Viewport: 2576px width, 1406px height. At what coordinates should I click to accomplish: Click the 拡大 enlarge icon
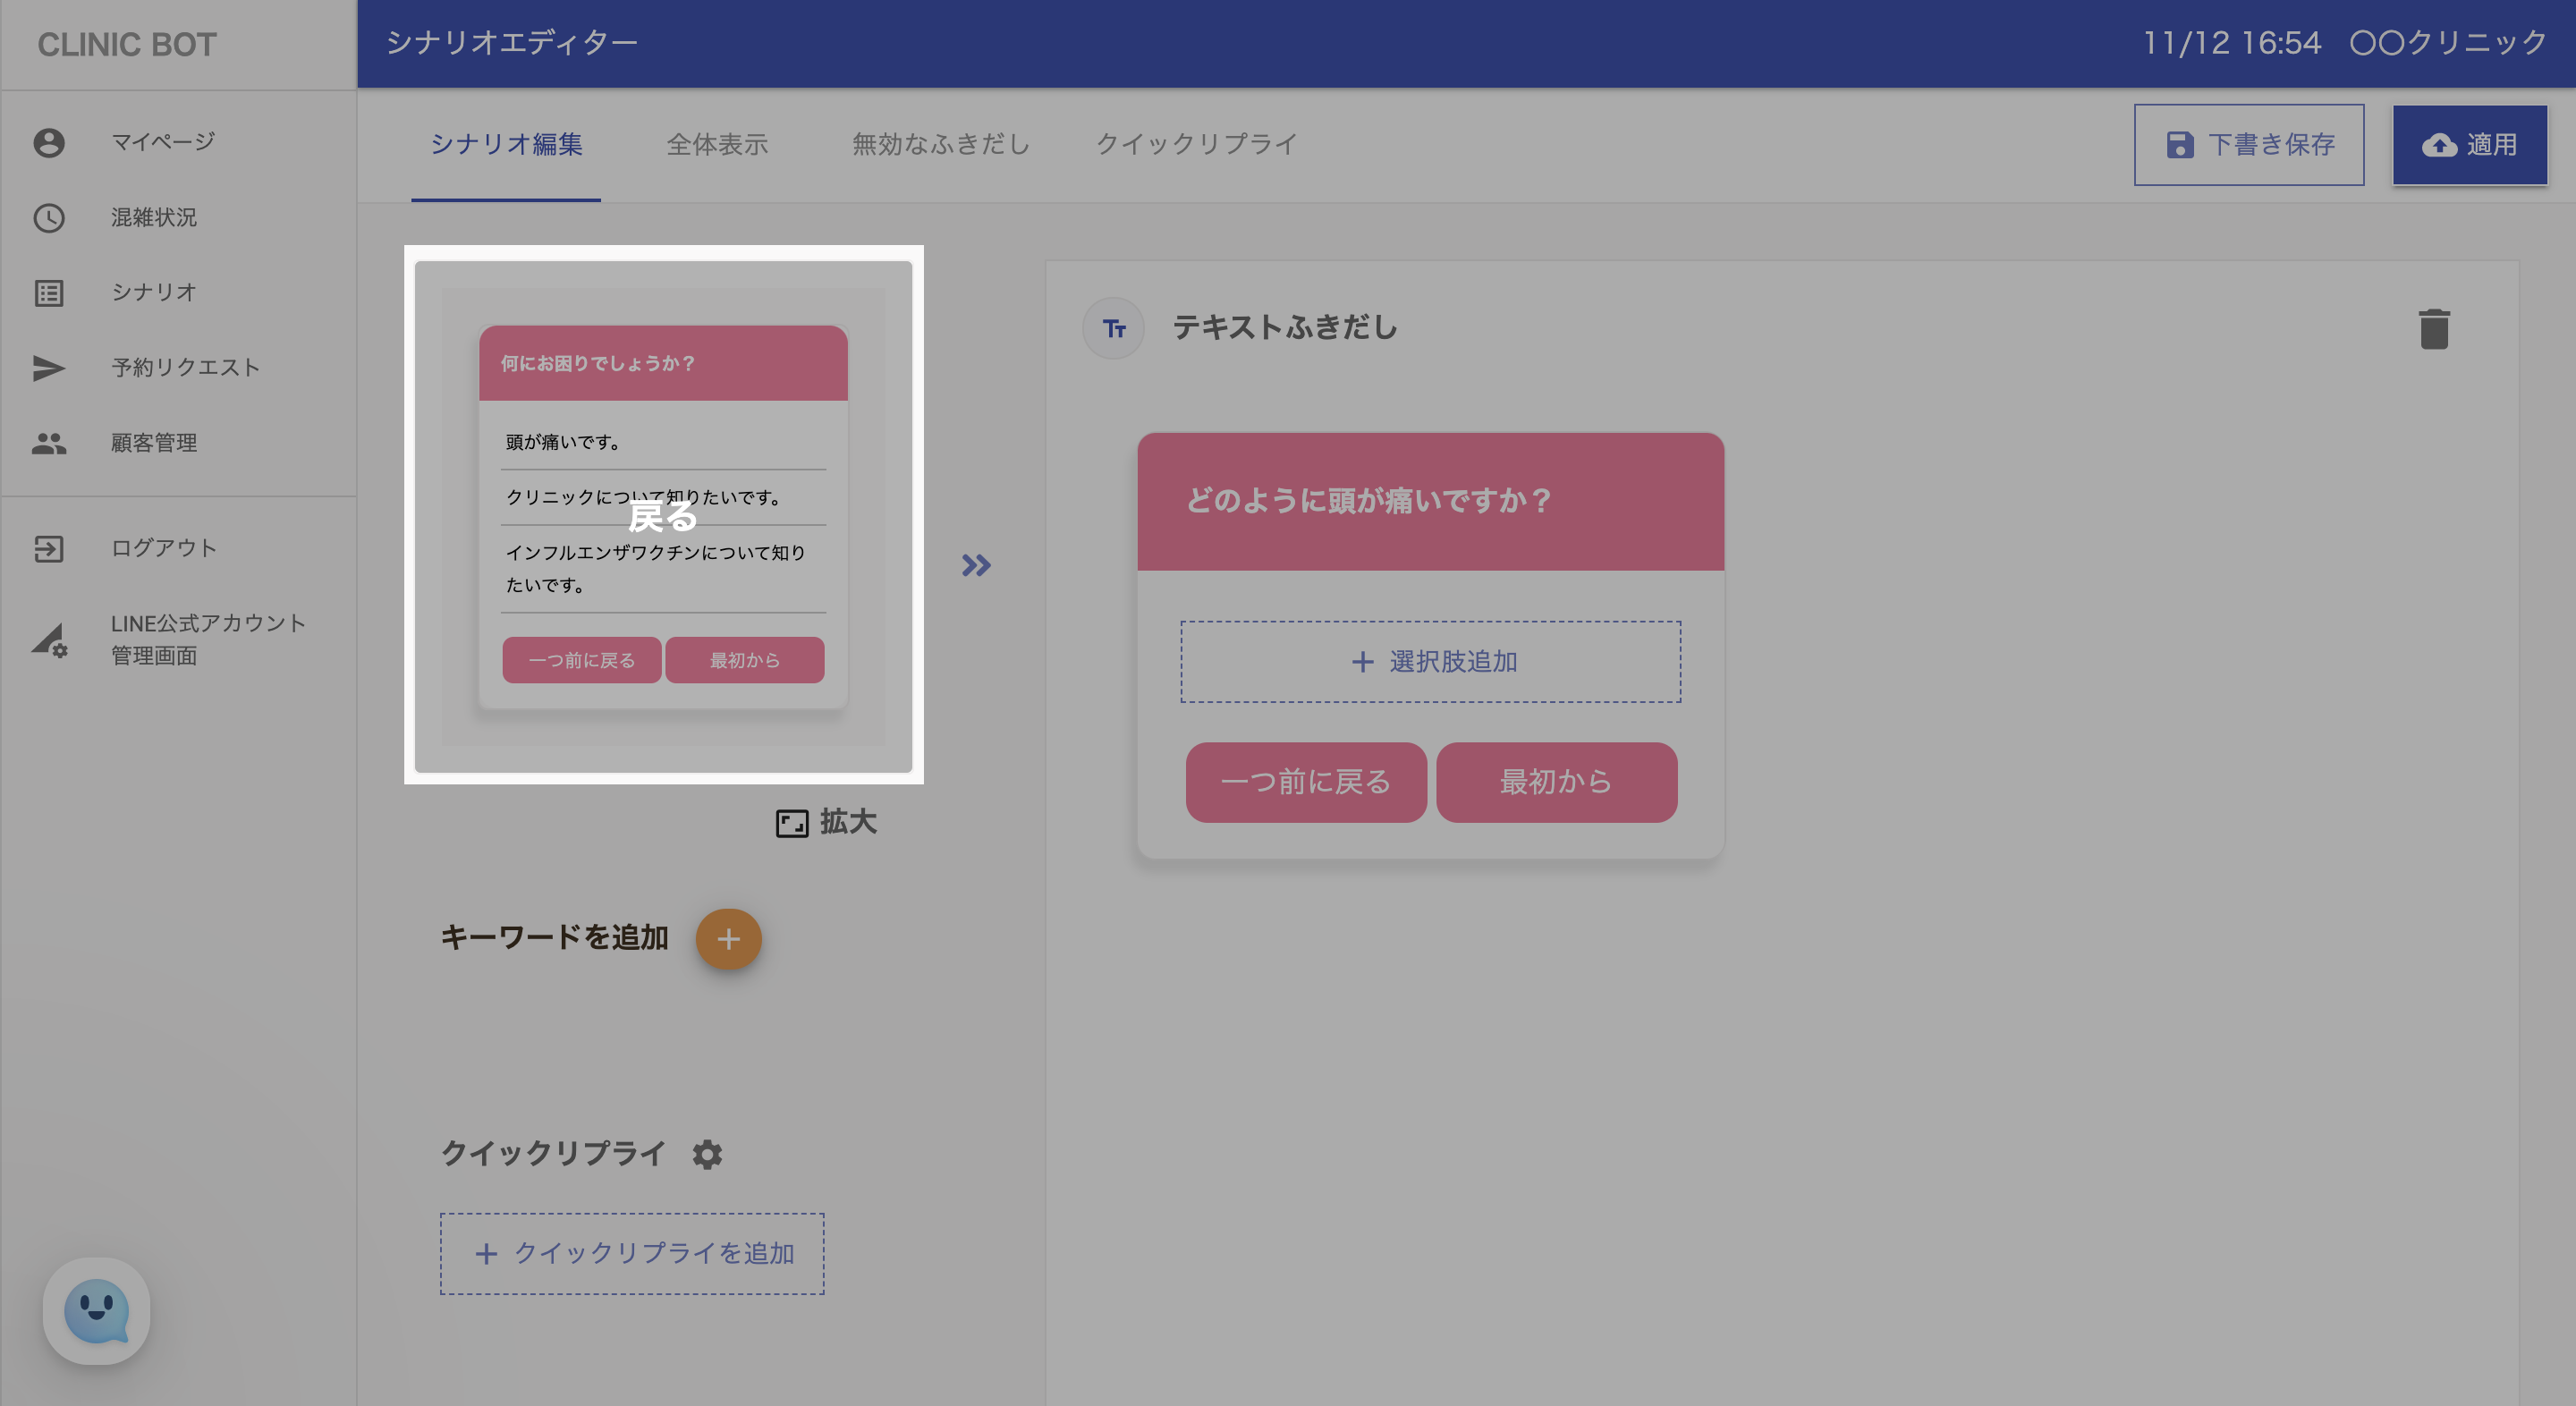tap(792, 823)
